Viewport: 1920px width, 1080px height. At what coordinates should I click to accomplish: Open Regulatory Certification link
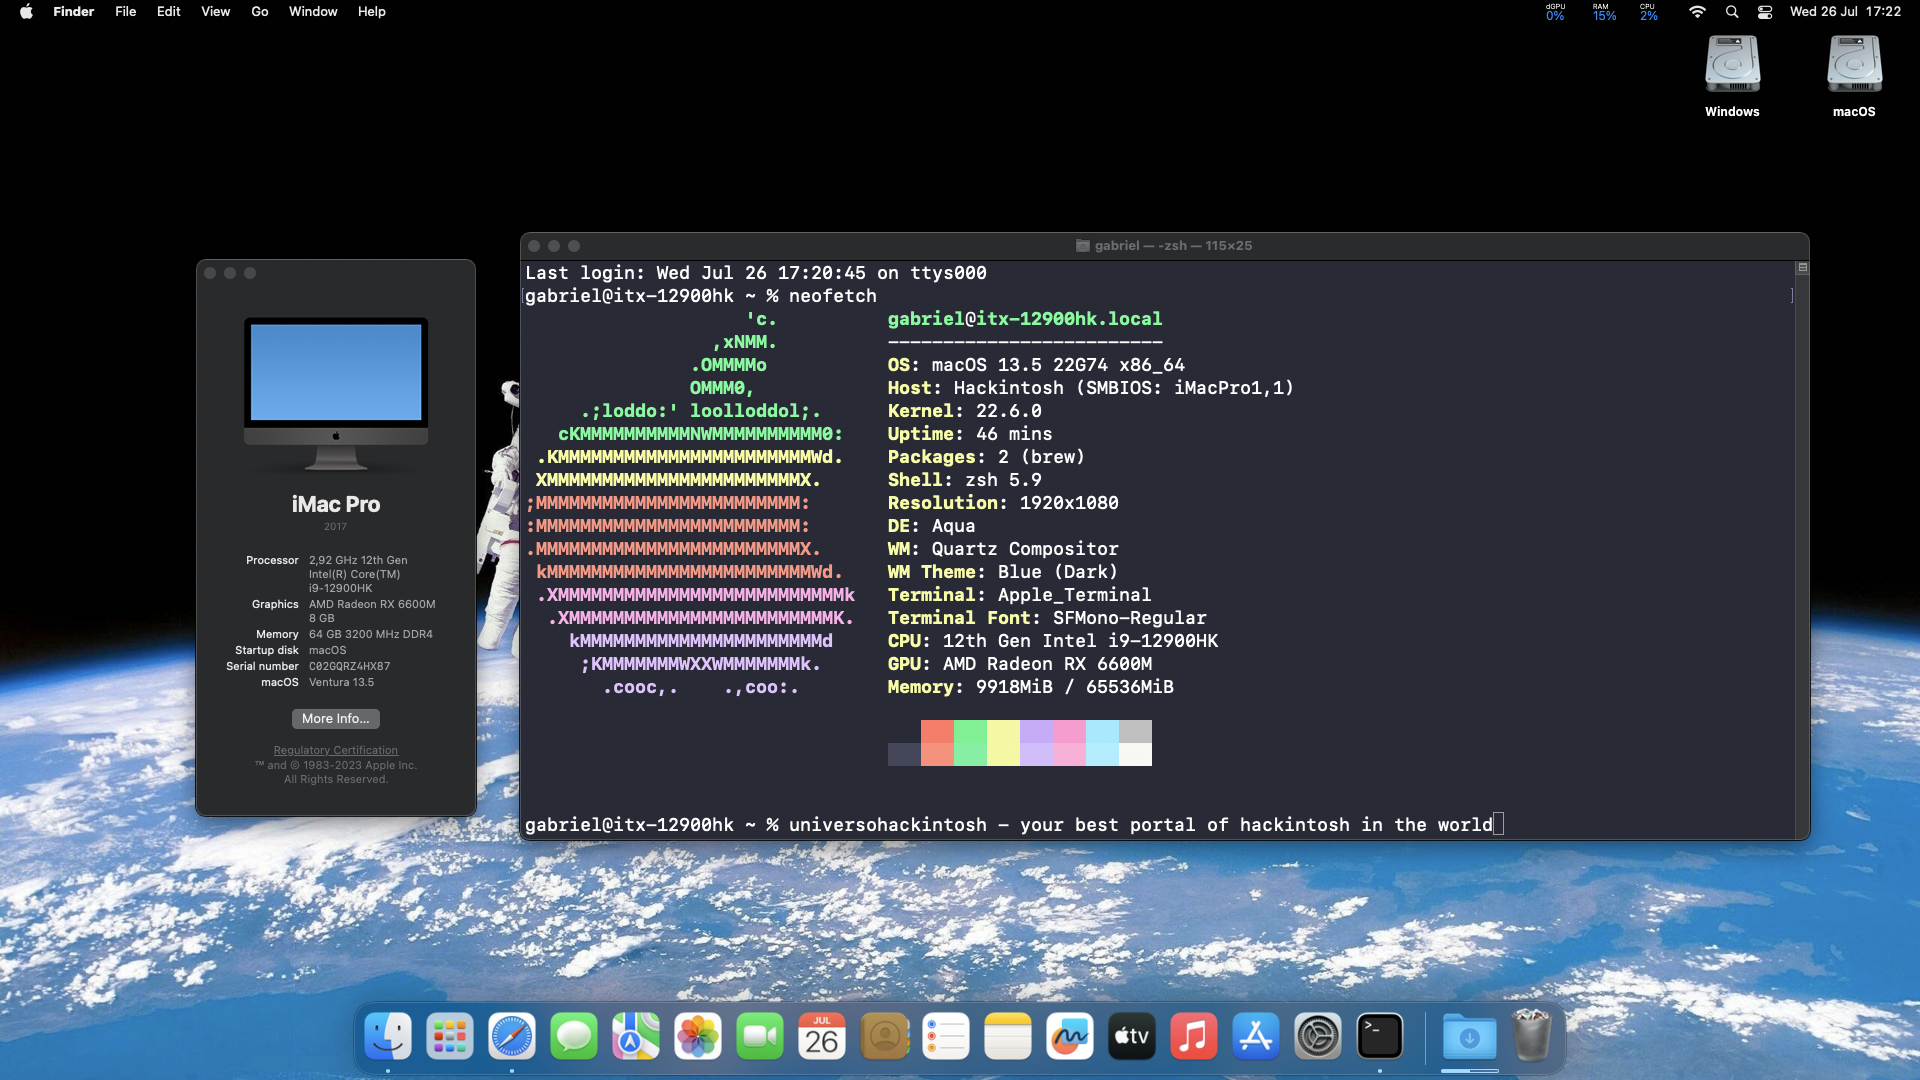point(336,750)
